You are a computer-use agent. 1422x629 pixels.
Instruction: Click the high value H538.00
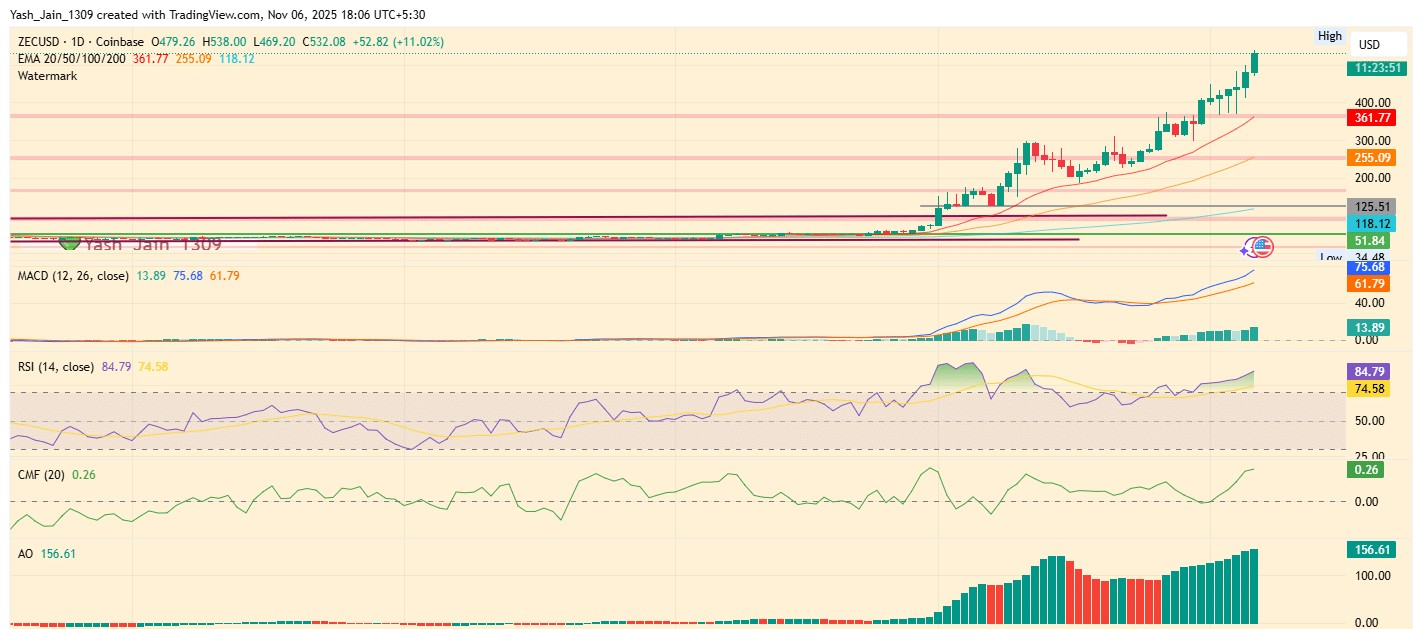click(x=224, y=42)
